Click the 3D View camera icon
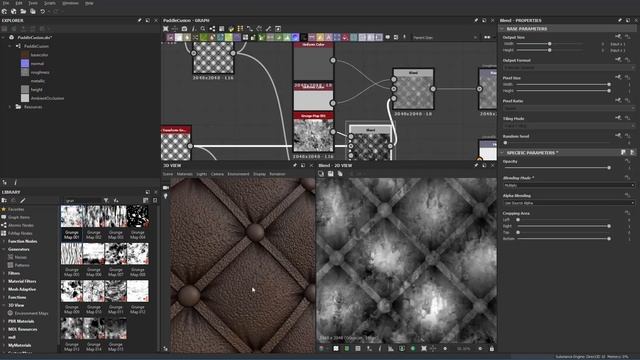Screen dimensions: 640x360 coord(166,188)
